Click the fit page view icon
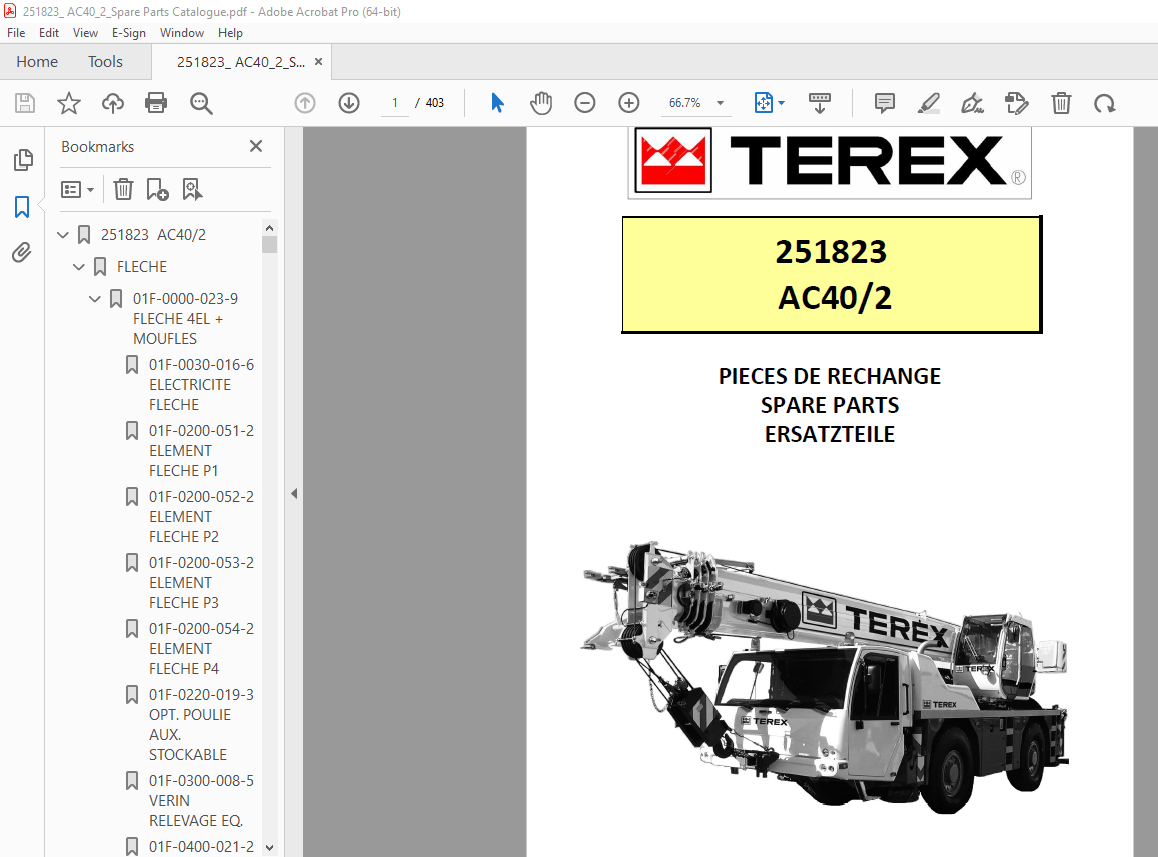The height and width of the screenshot is (857, 1158). 764,103
